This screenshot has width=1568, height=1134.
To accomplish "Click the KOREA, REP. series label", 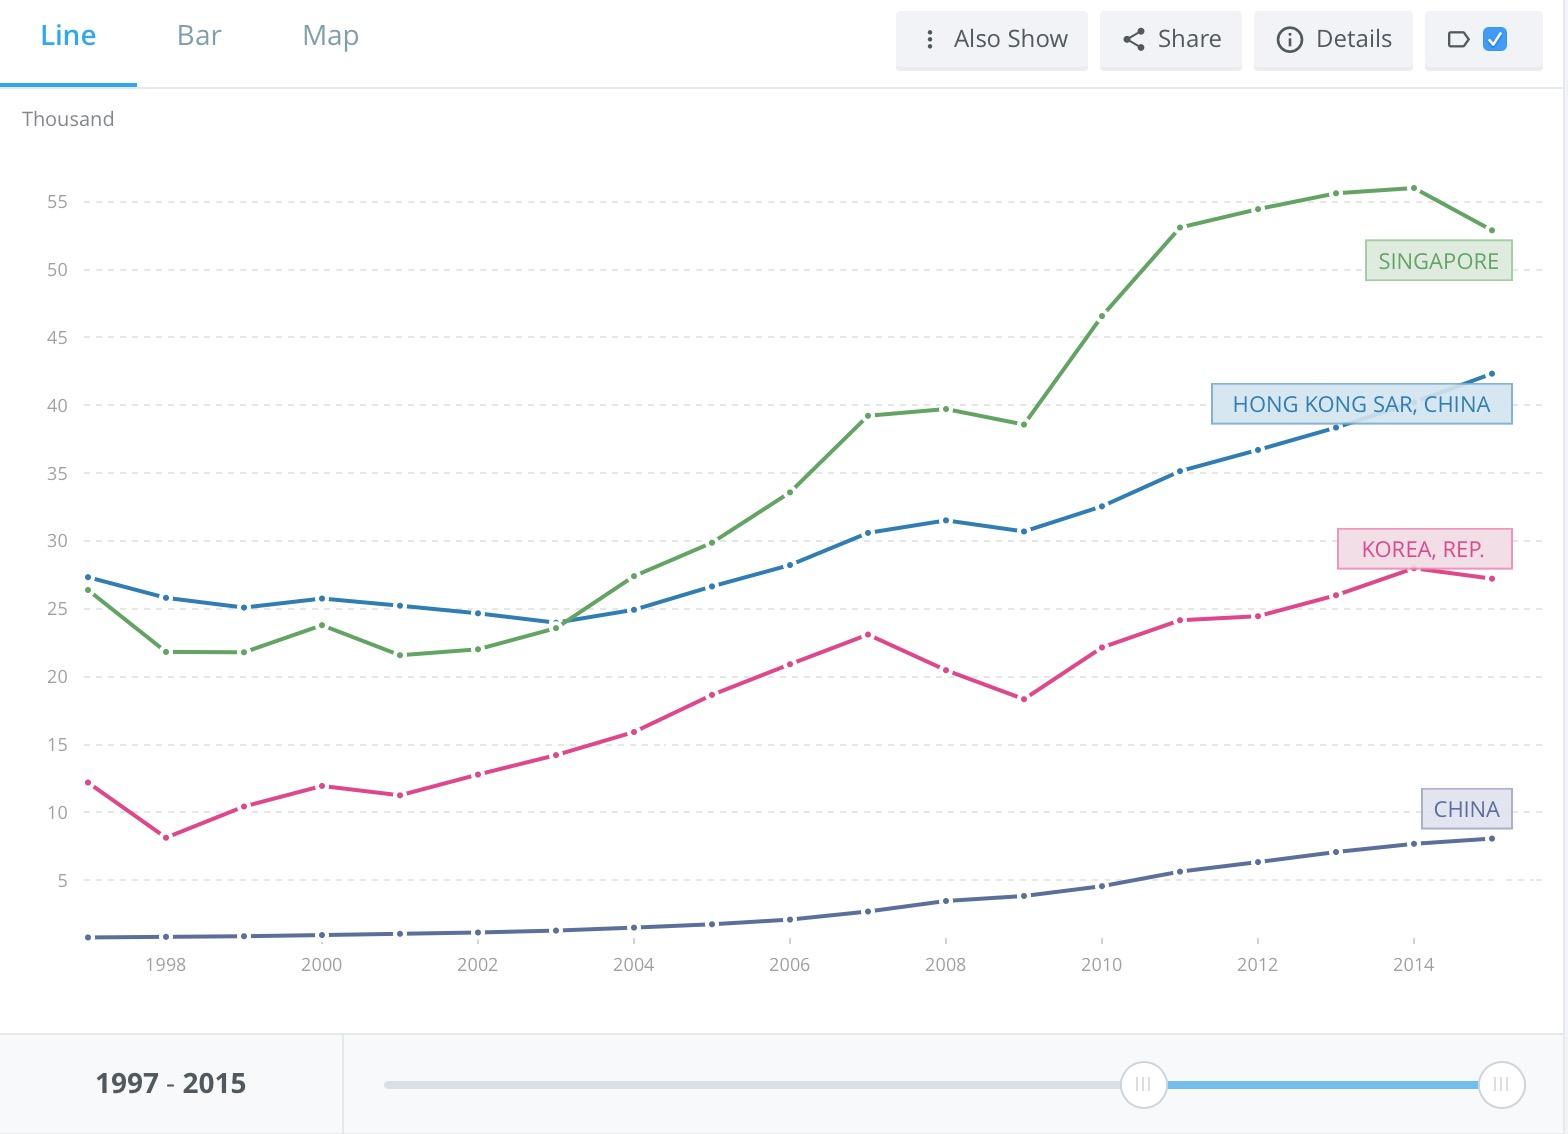I will point(1425,549).
